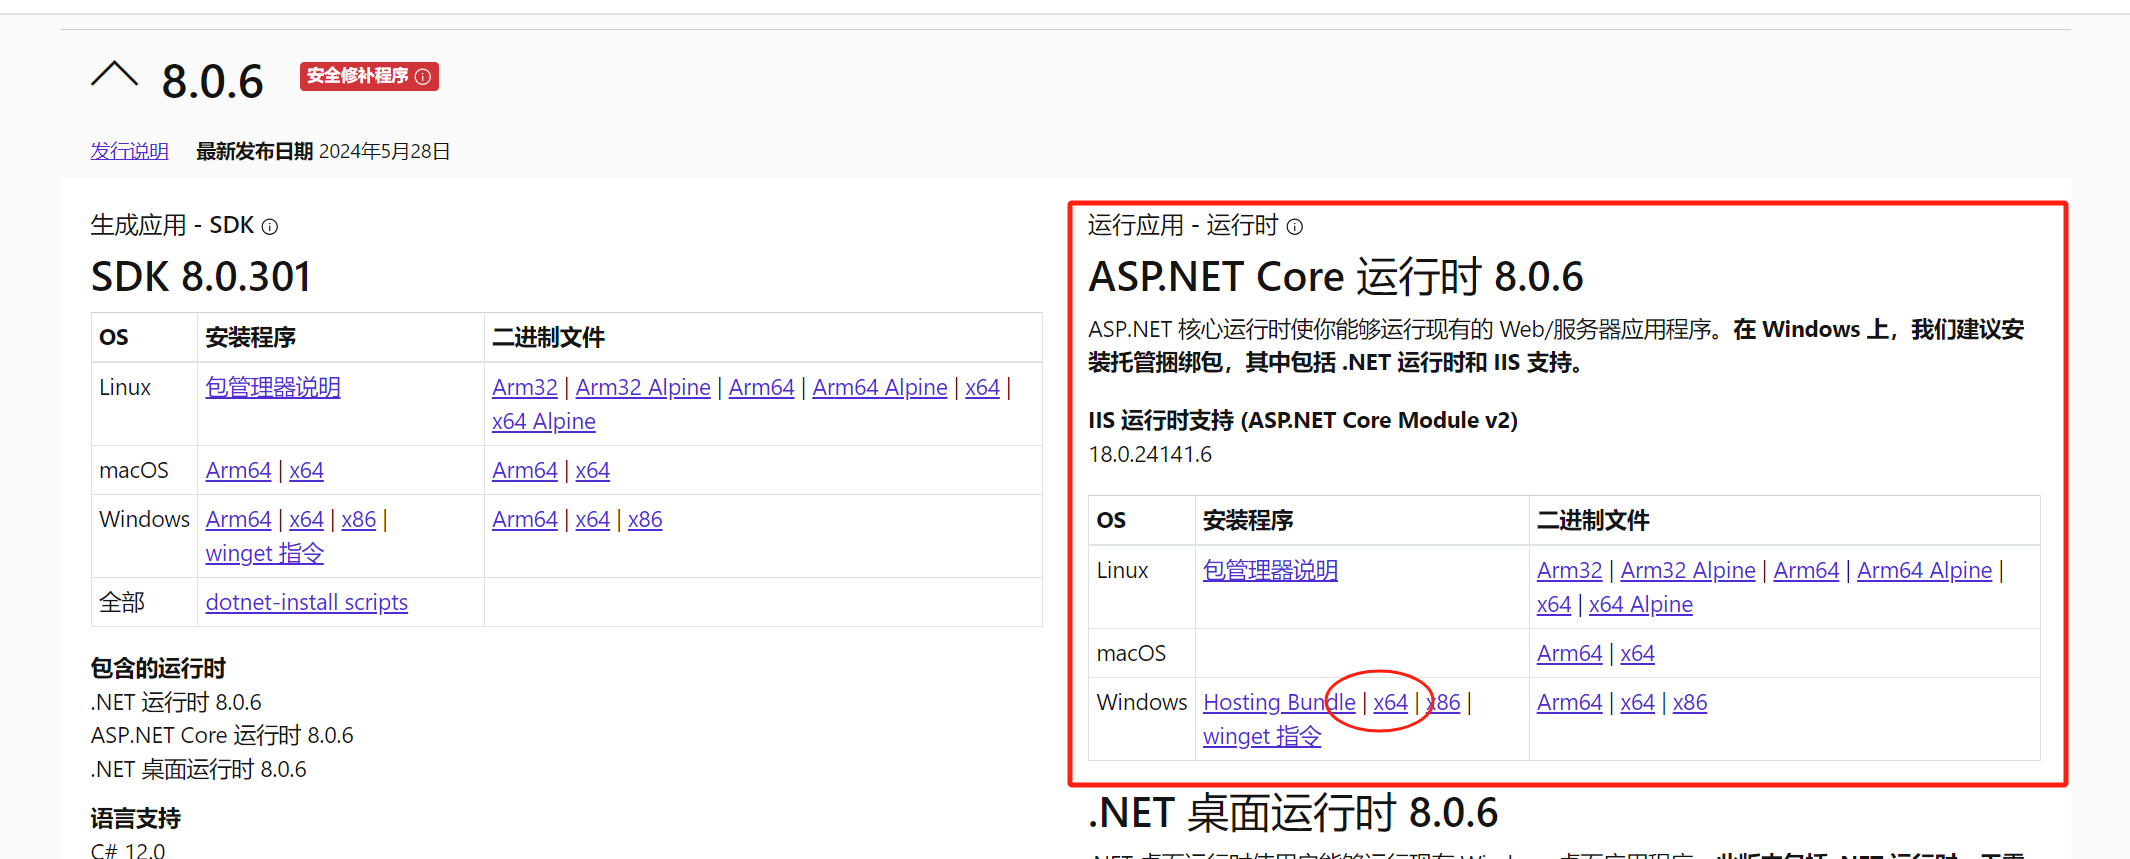Download ASP.NET runtime Windows x86 binary
The height and width of the screenshot is (859, 2130).
click(x=1690, y=702)
